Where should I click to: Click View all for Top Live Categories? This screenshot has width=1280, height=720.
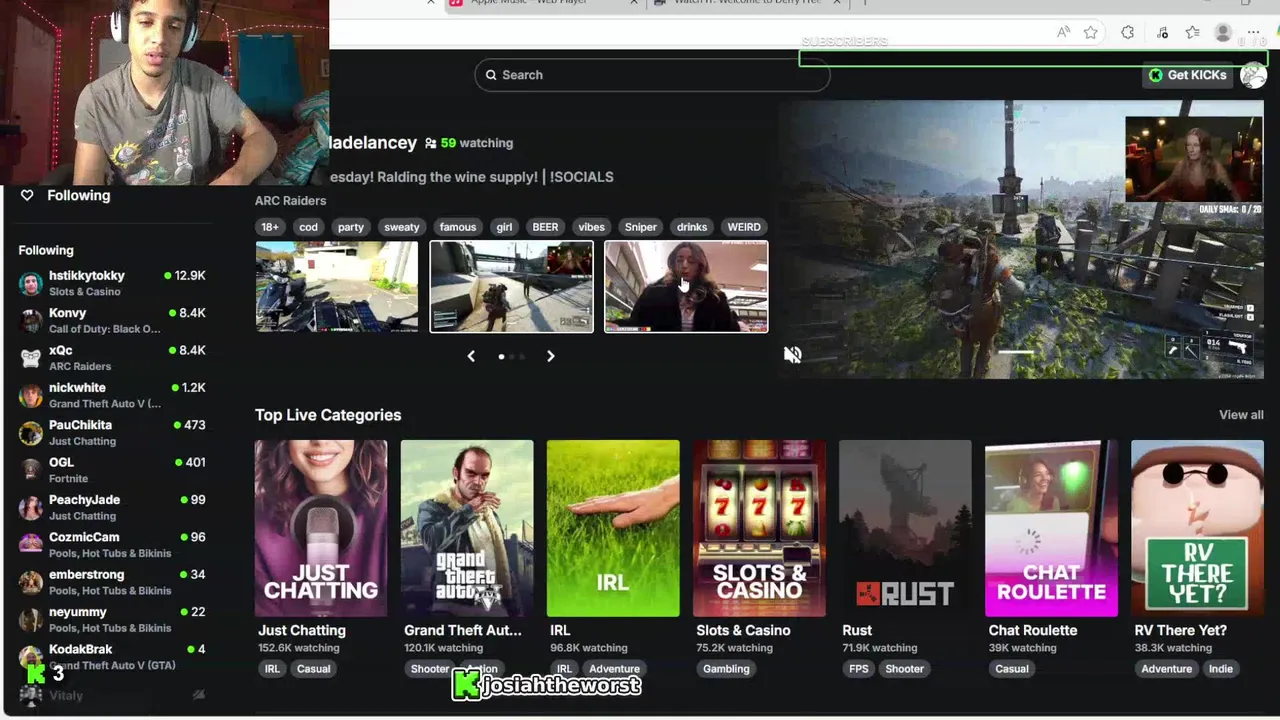tap(1241, 415)
